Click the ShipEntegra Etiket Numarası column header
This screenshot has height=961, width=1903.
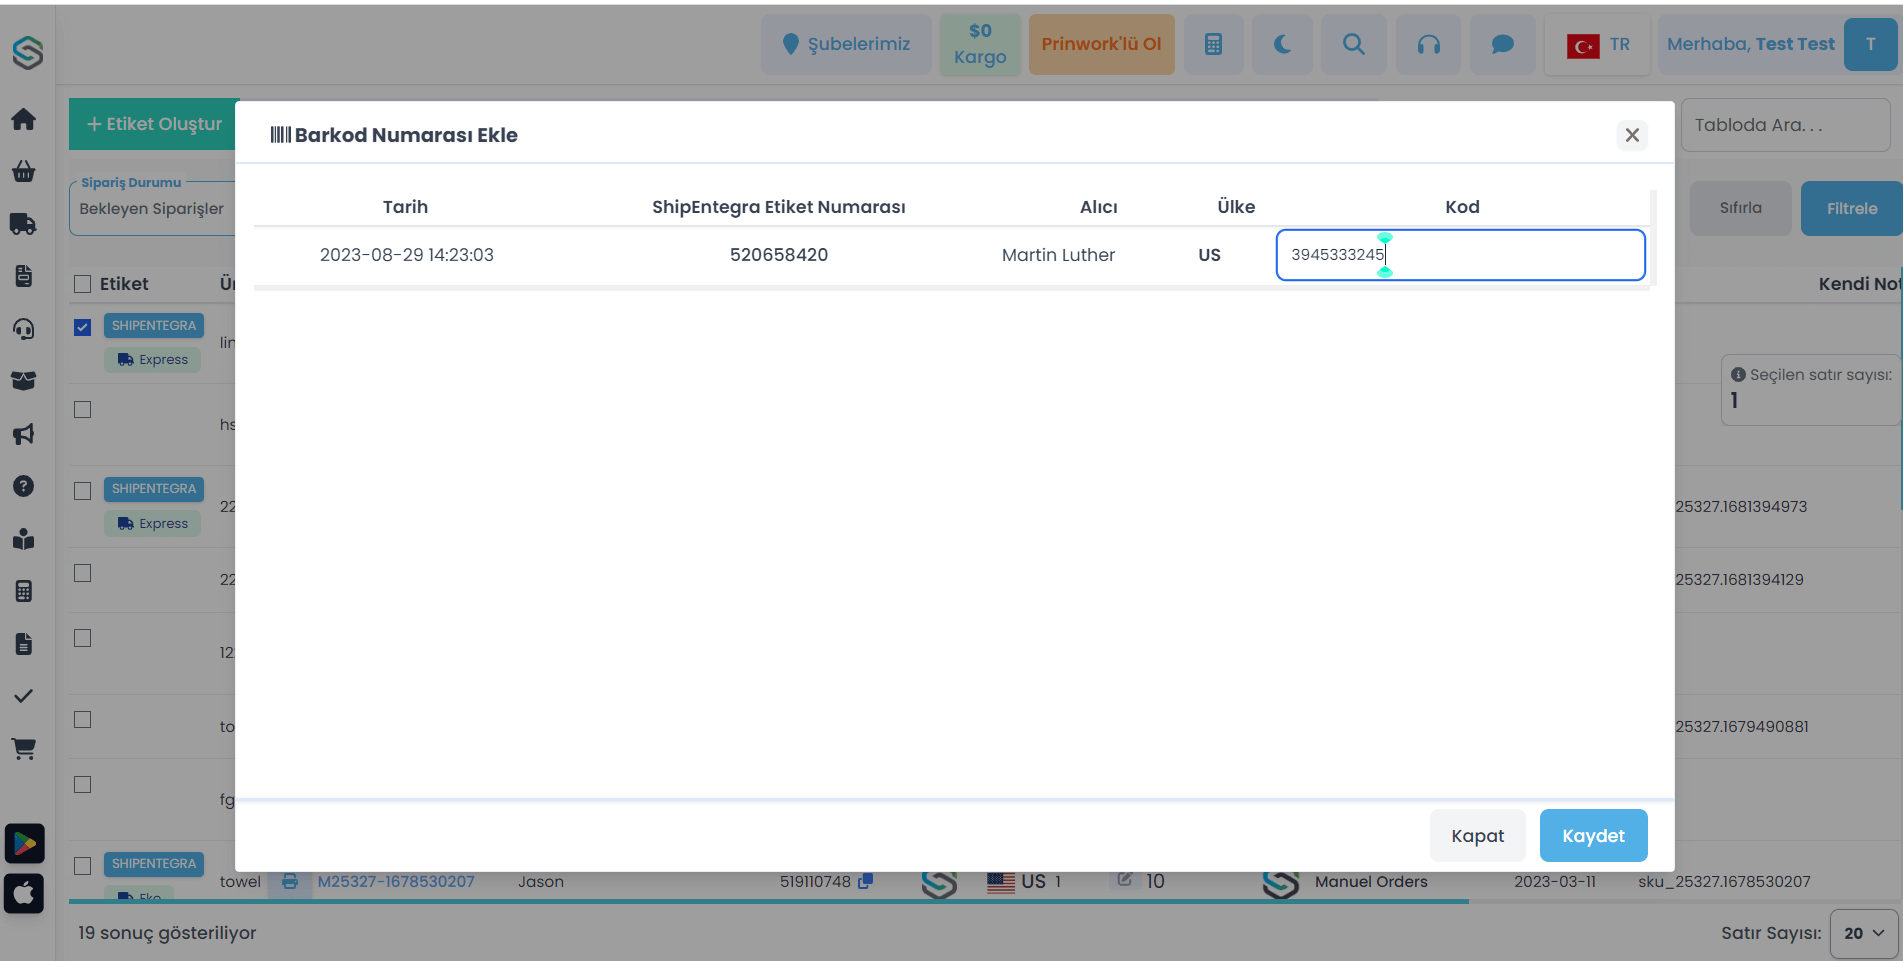pyautogui.click(x=779, y=207)
